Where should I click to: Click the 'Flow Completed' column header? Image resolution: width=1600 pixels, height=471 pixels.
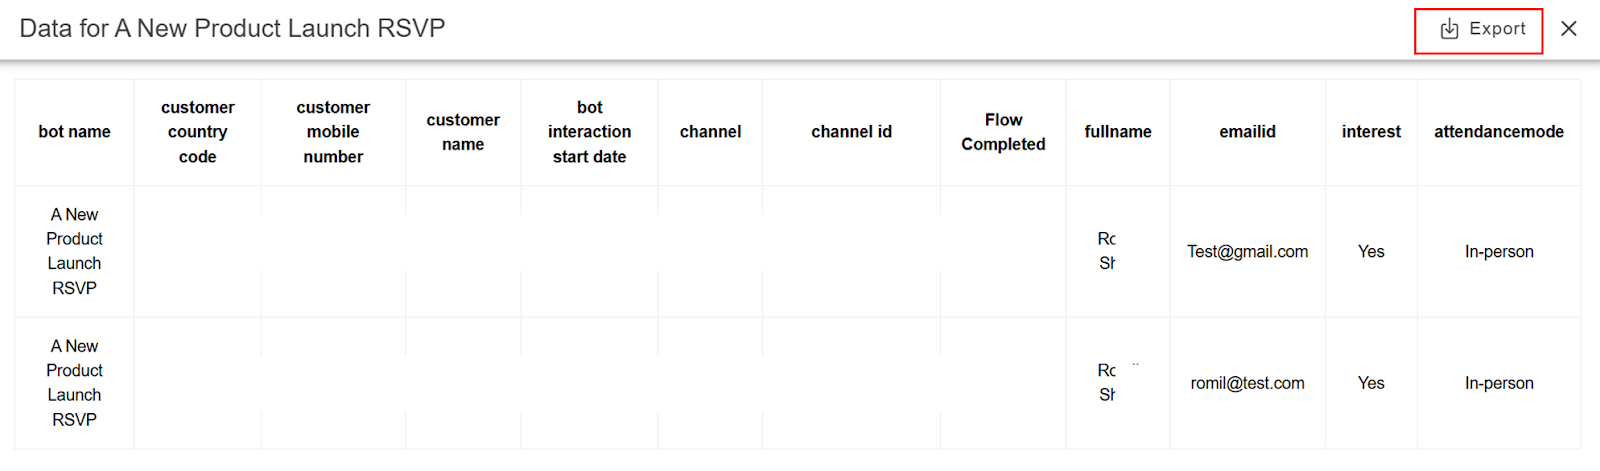pyautogui.click(x=1003, y=132)
